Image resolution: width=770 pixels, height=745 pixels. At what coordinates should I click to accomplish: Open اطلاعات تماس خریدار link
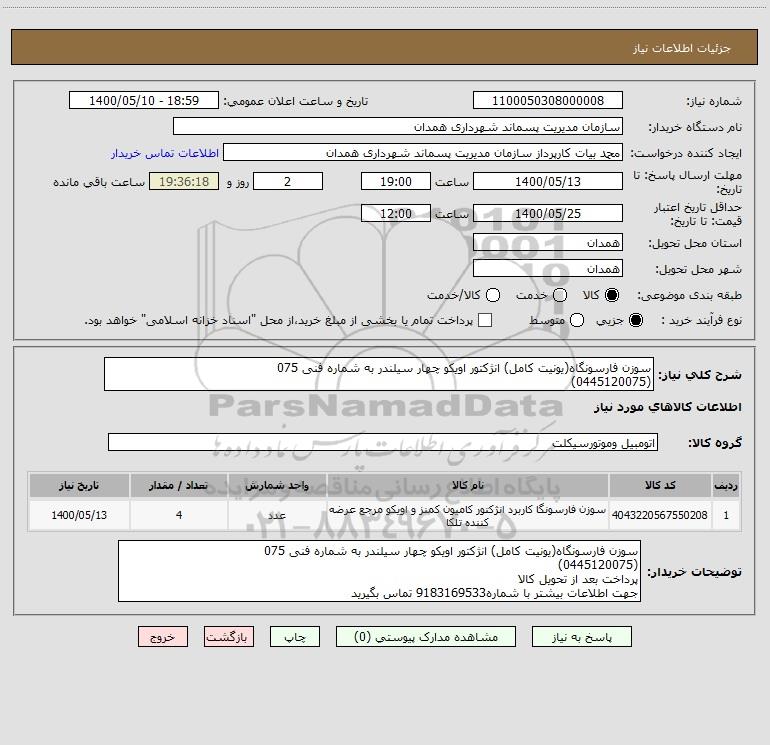(x=165, y=153)
